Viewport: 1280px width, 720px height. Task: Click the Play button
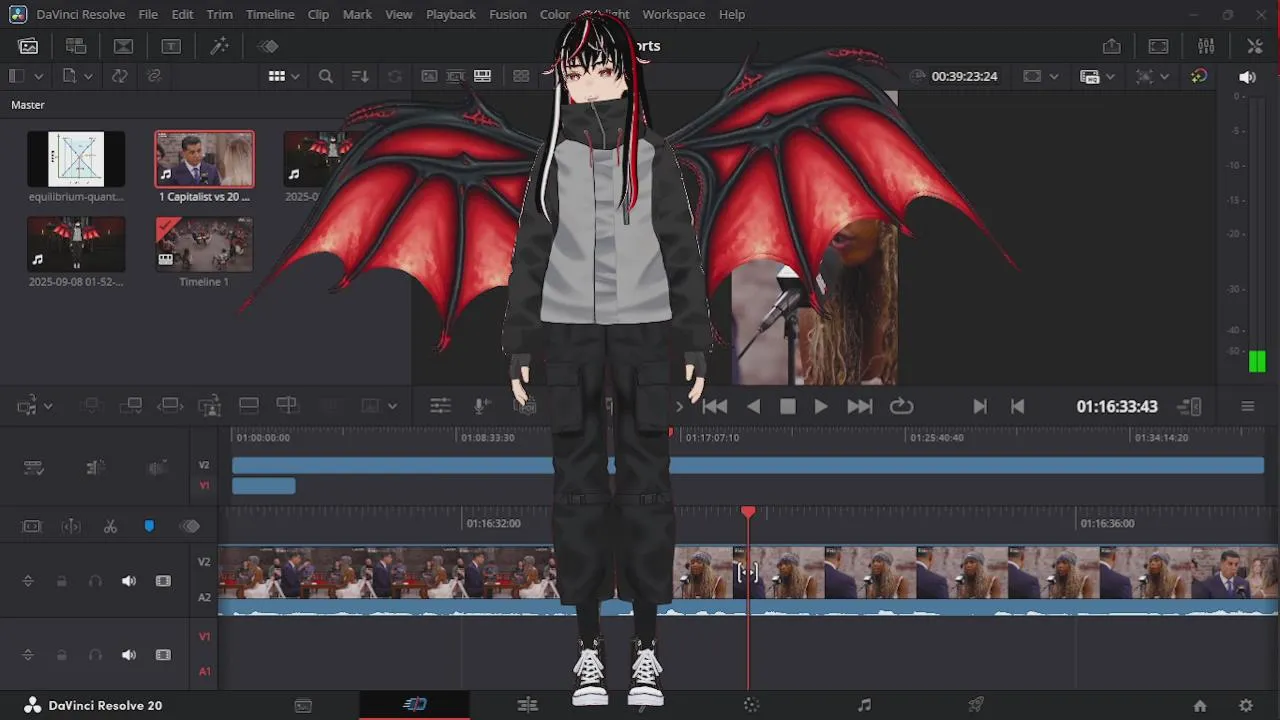[x=821, y=406]
